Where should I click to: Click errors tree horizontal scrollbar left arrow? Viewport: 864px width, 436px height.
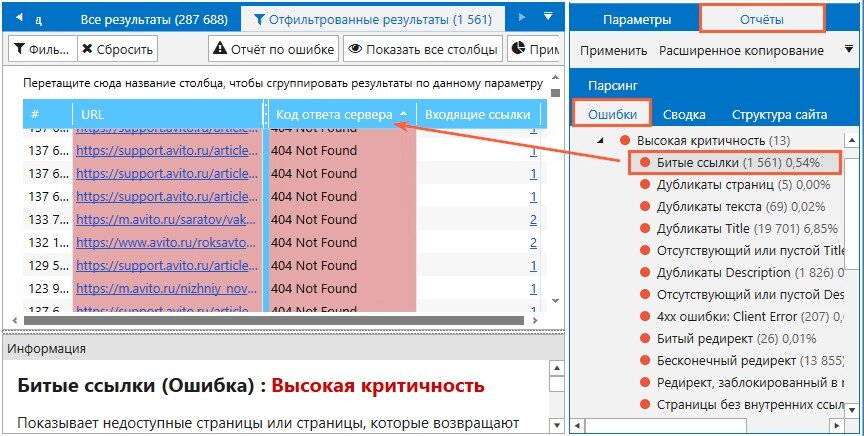(578, 426)
